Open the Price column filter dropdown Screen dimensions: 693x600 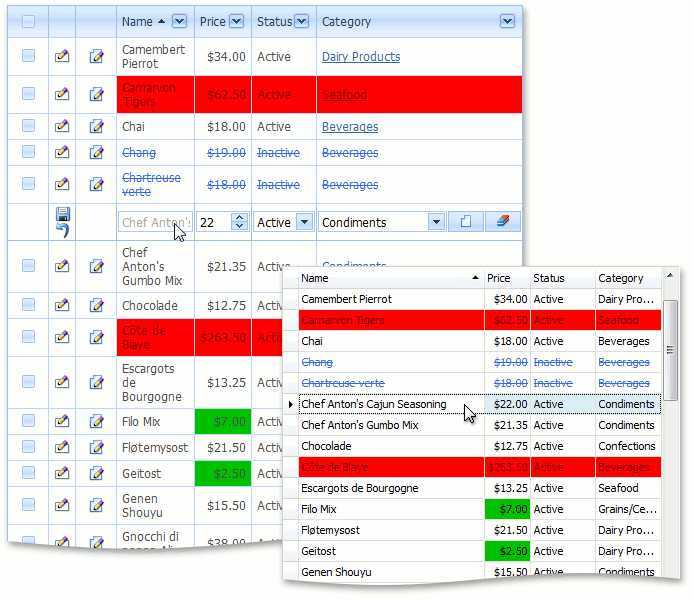(x=236, y=21)
